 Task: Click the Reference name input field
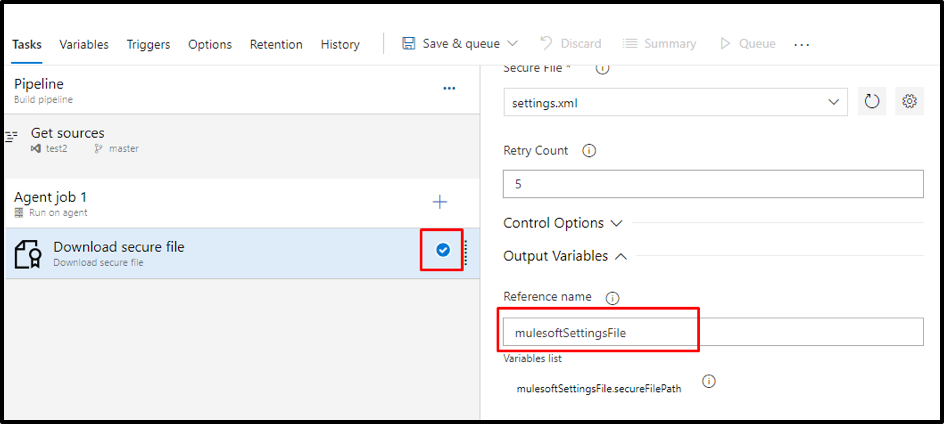[x=712, y=333]
